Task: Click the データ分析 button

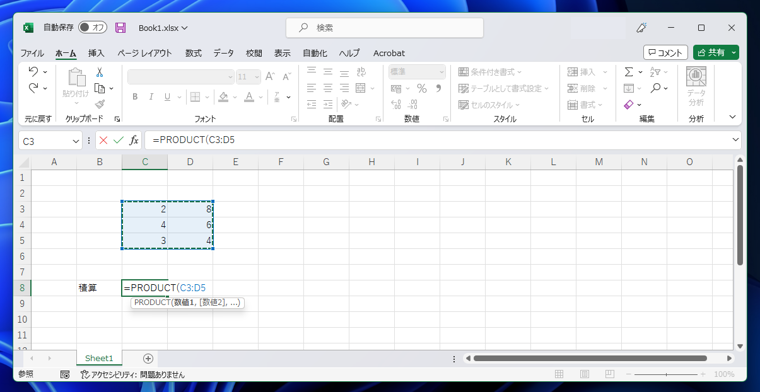Action: click(x=696, y=87)
